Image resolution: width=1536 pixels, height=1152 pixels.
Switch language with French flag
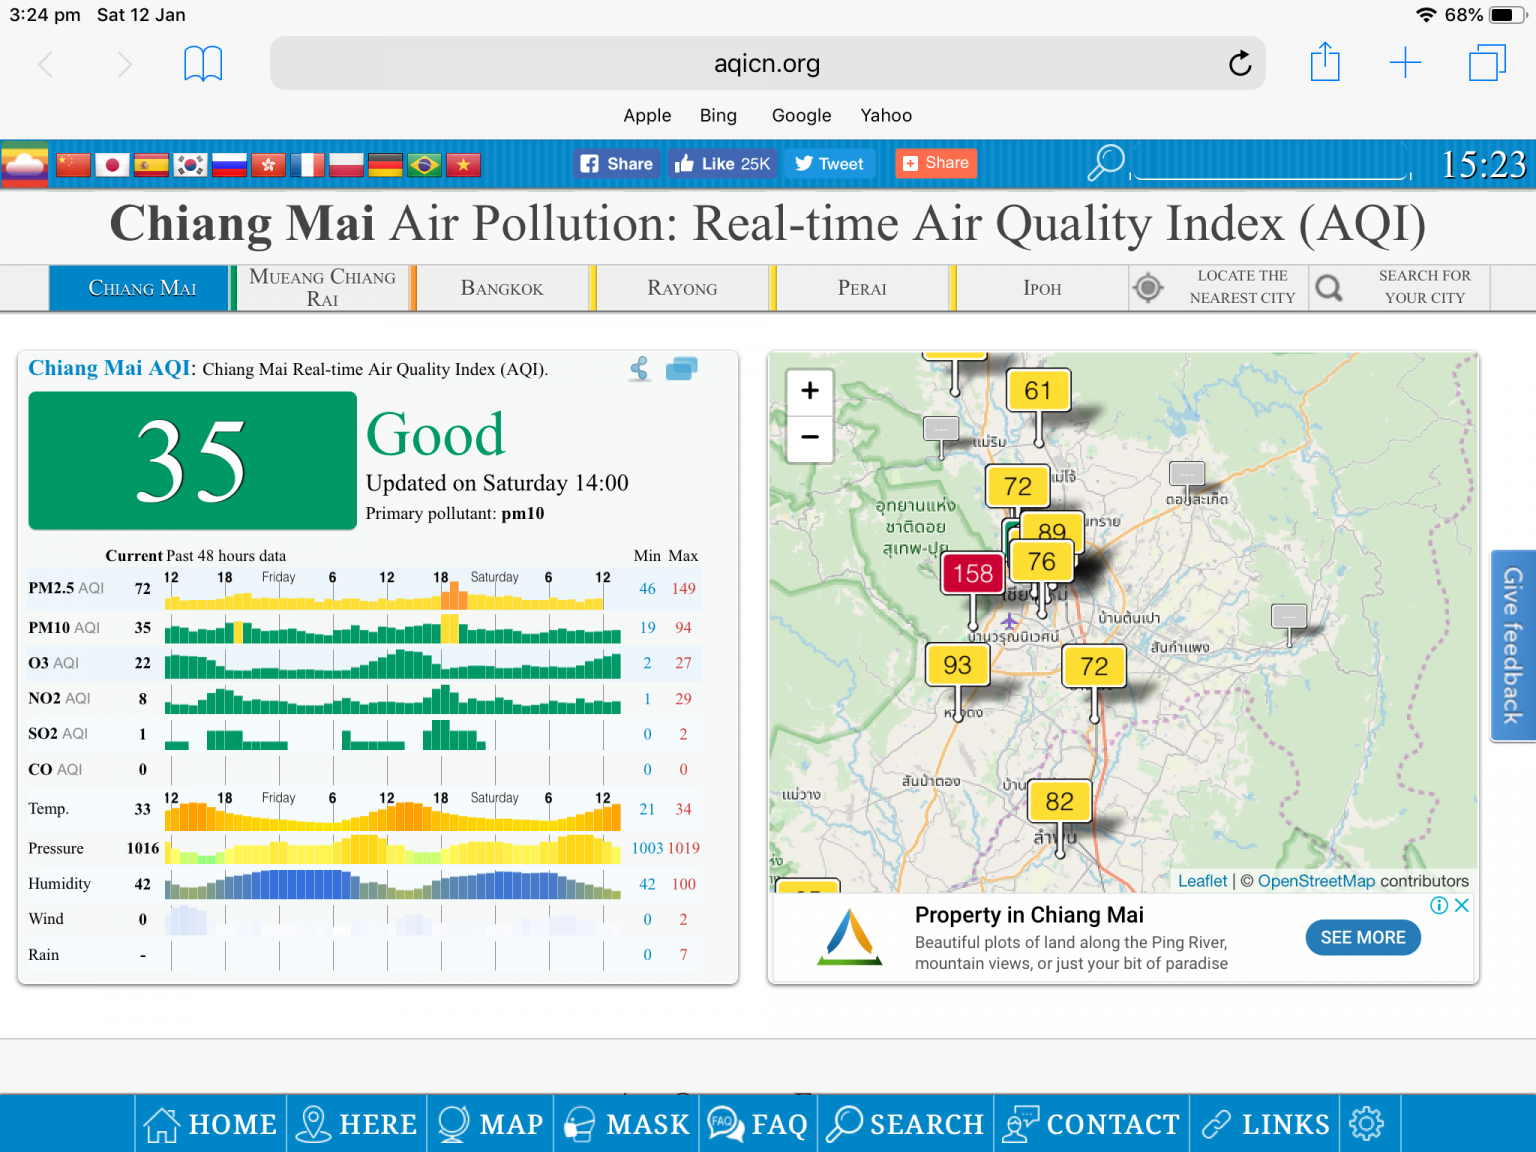click(307, 165)
